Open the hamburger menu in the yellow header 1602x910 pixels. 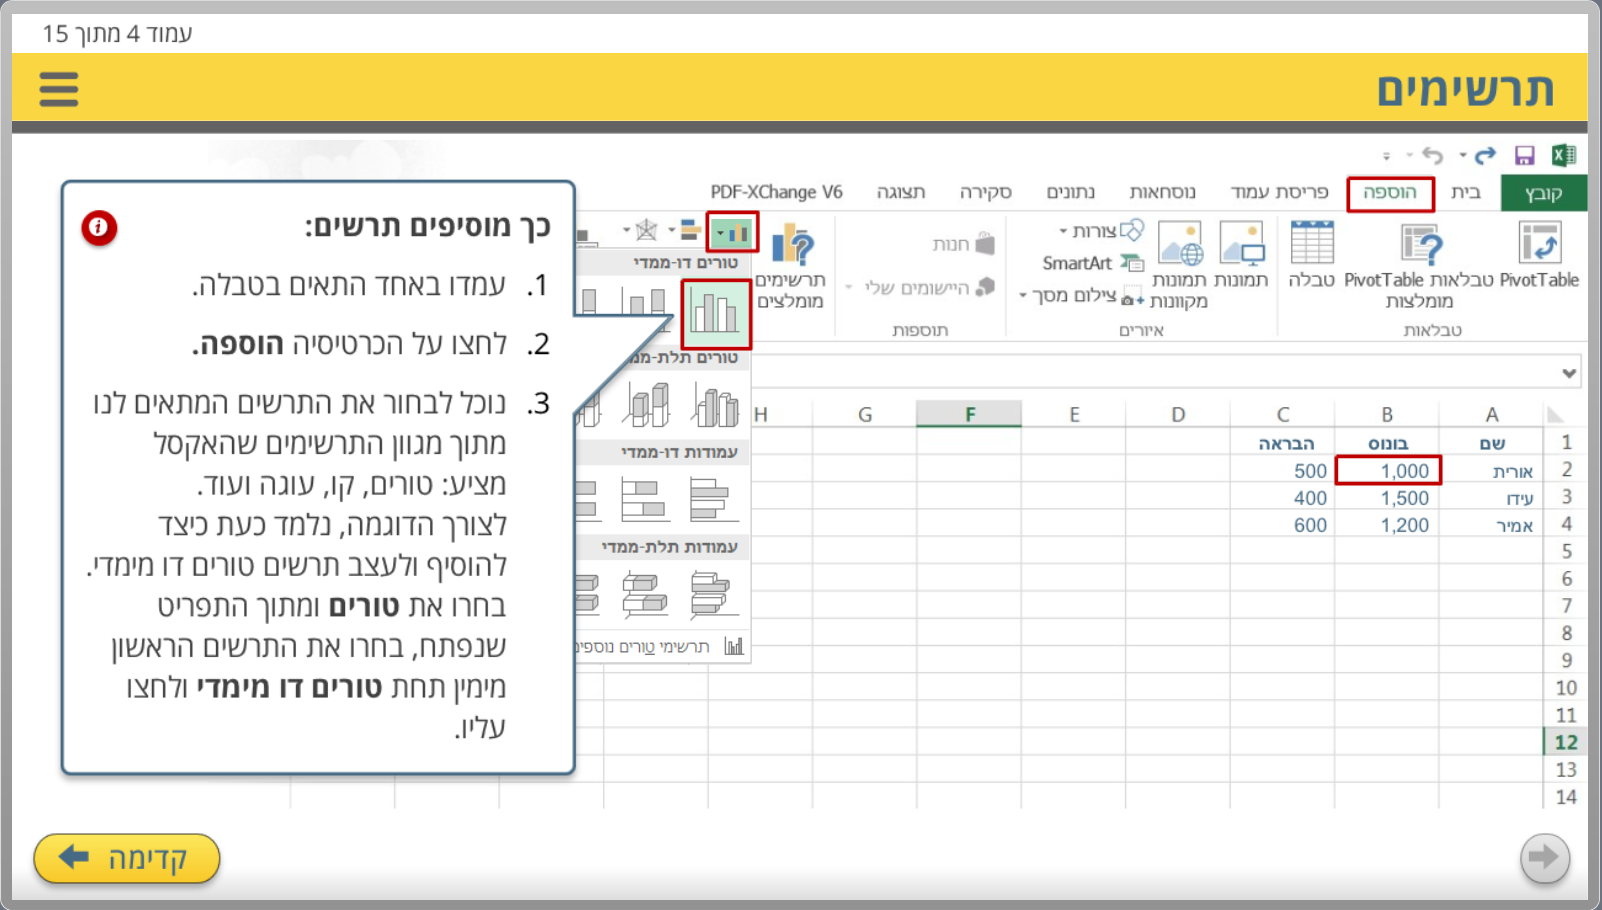(59, 89)
